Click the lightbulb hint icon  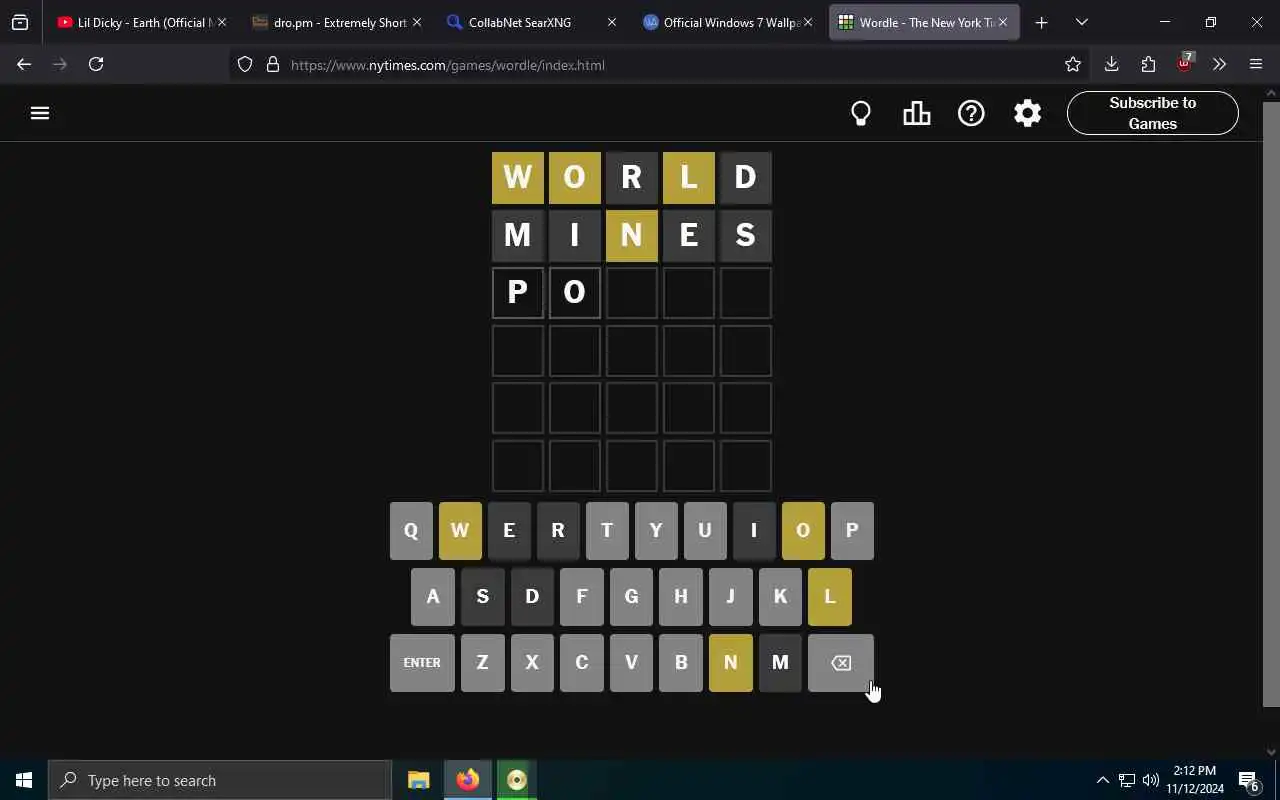(x=861, y=113)
